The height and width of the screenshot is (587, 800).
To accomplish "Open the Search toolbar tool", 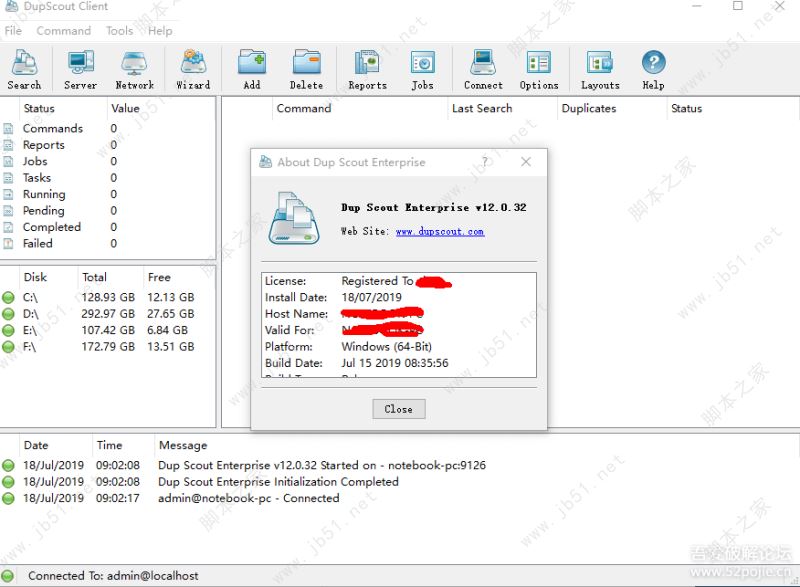I will tap(24, 69).
